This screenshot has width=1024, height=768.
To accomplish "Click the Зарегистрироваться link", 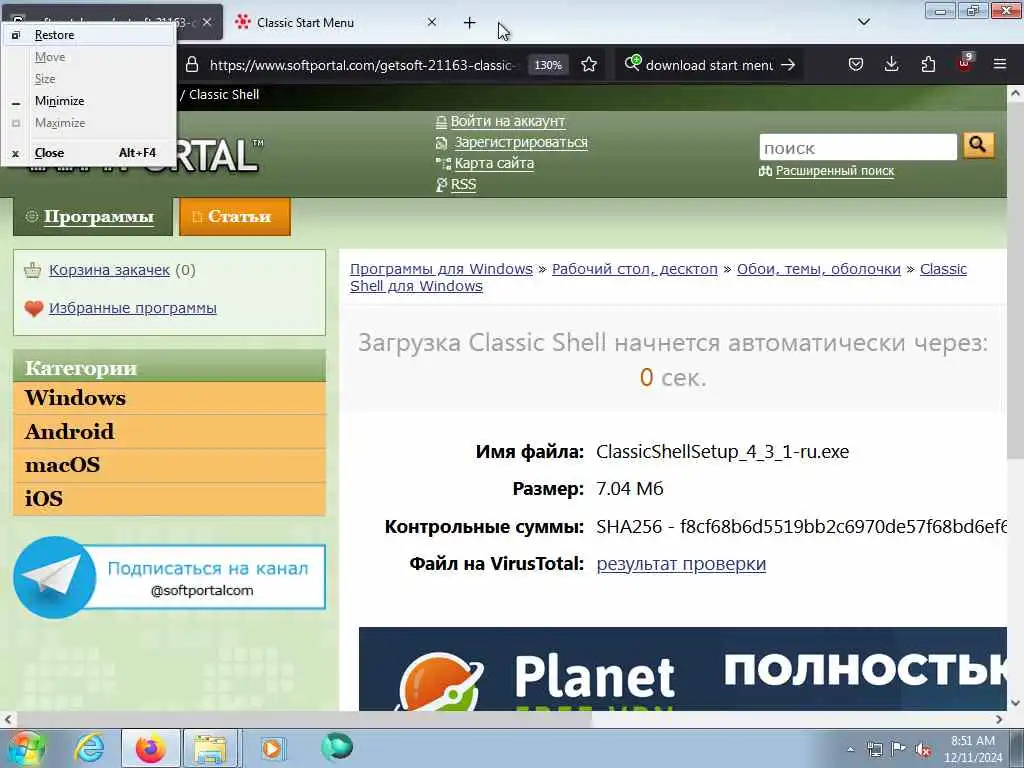I will (521, 142).
